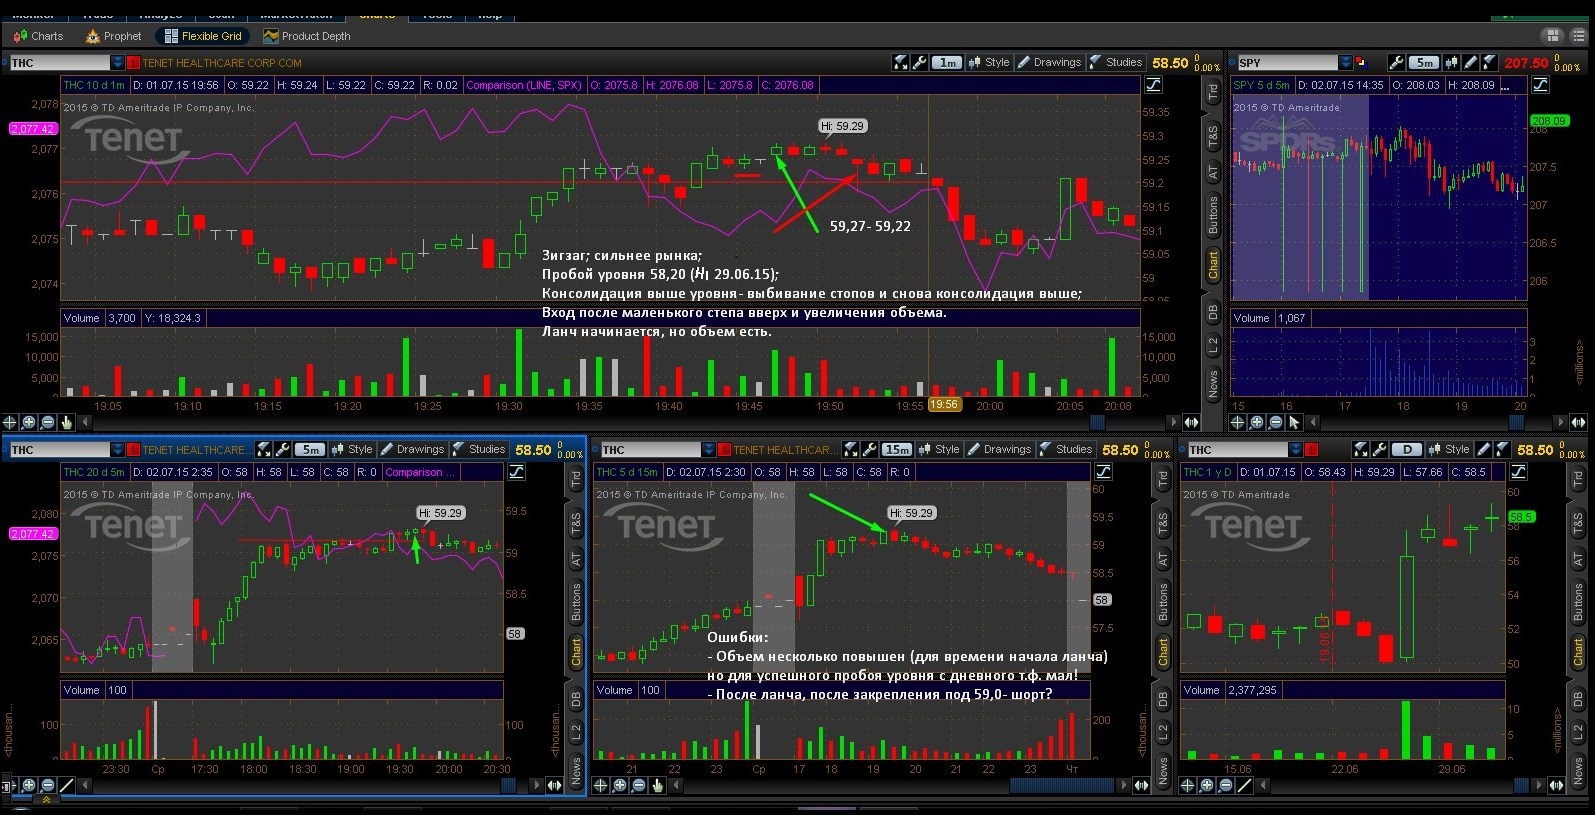Image resolution: width=1595 pixels, height=815 pixels.
Task: Open News side tab of THC 1m chart
Action: point(1213,384)
